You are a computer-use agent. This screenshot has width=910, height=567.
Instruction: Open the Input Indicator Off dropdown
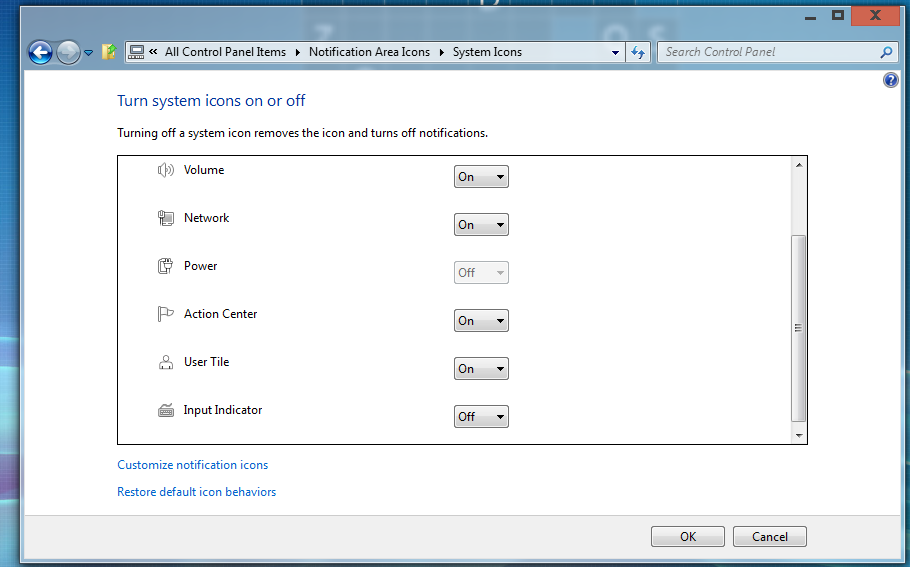pyautogui.click(x=481, y=417)
